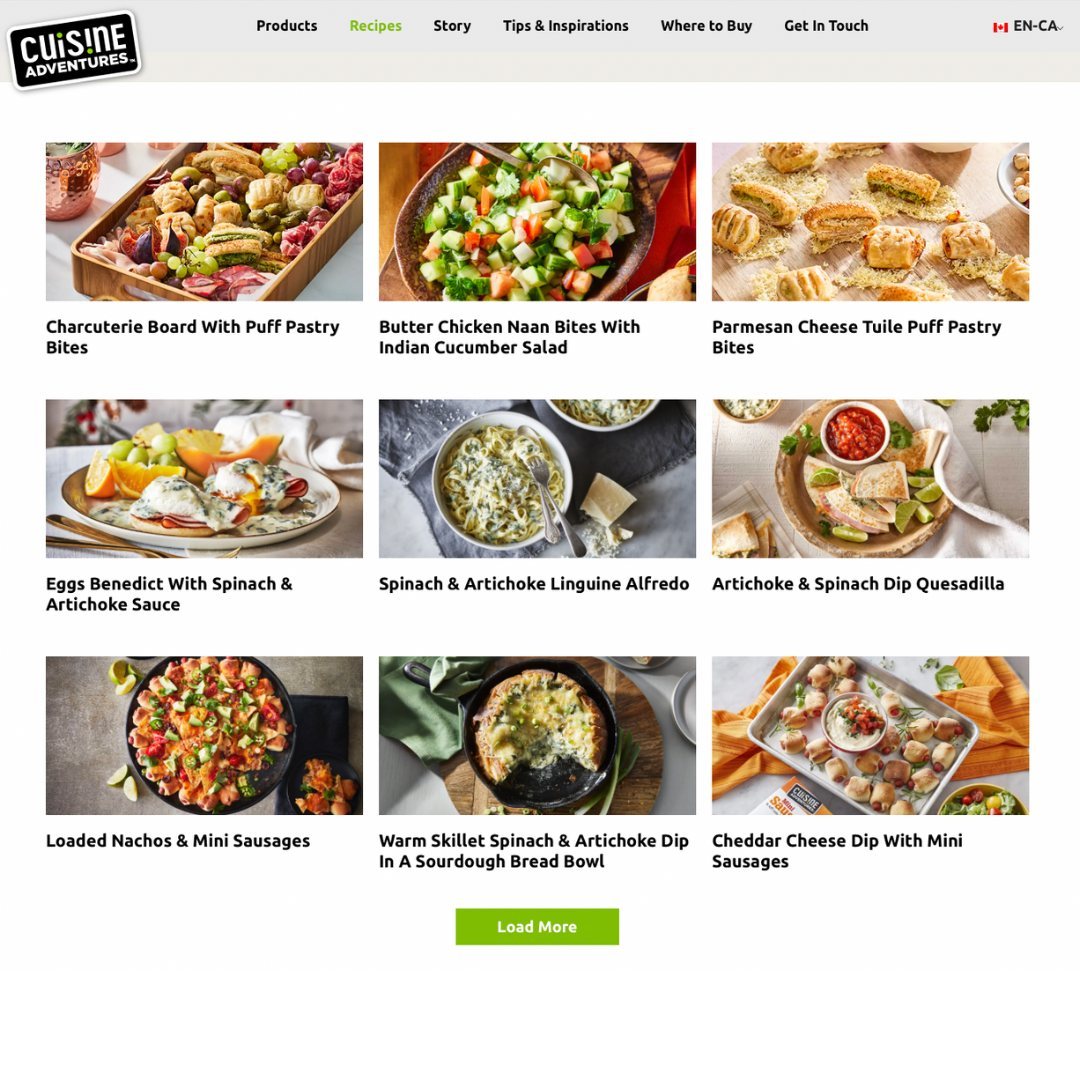The height and width of the screenshot is (1080, 1080).
Task: Open the Eggs Benedict recipe photo
Action: click(205, 479)
